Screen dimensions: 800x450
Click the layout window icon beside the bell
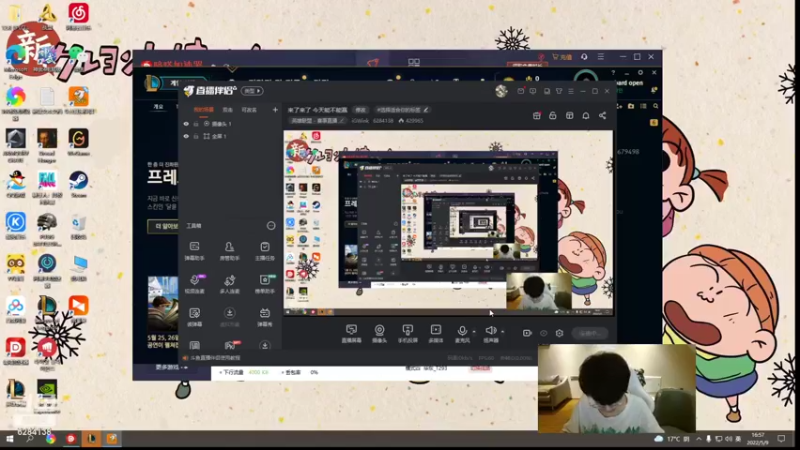click(x=569, y=116)
